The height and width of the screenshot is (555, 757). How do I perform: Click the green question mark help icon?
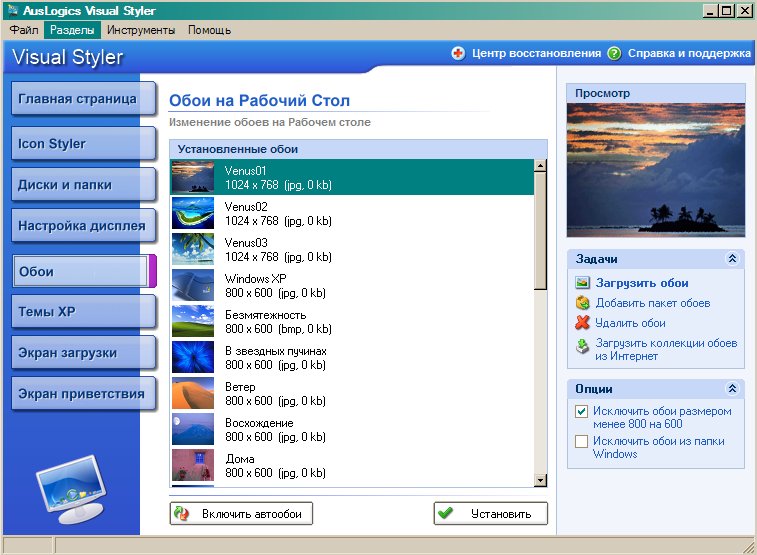click(614, 53)
